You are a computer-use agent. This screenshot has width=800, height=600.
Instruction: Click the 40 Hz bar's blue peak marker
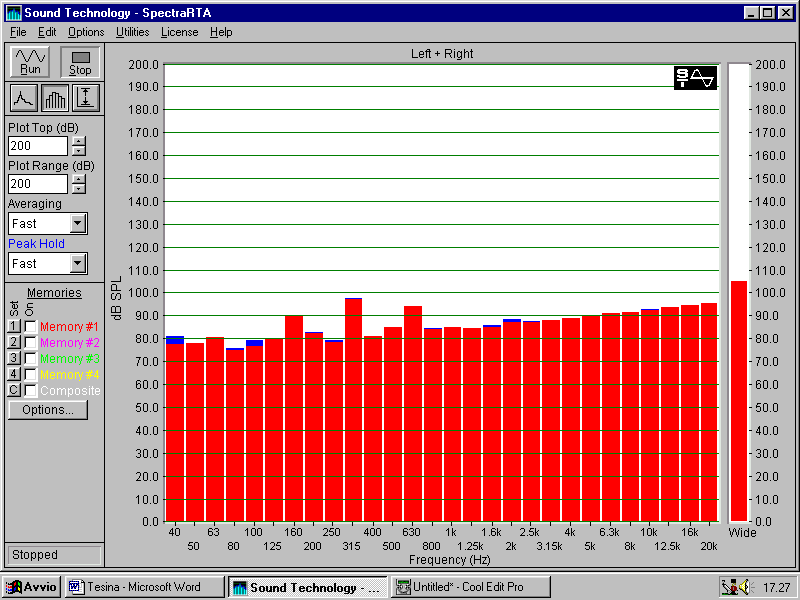pyautogui.click(x=175, y=340)
